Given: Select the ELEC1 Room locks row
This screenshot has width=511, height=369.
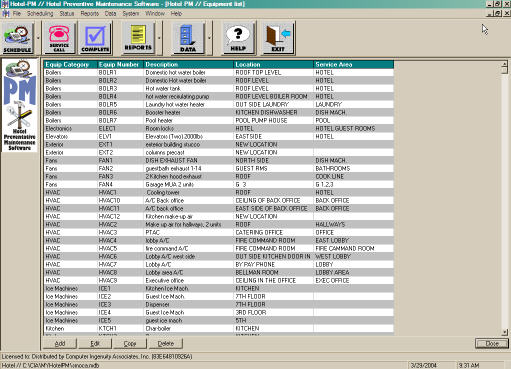Looking at the screenshot, I should (219, 128).
